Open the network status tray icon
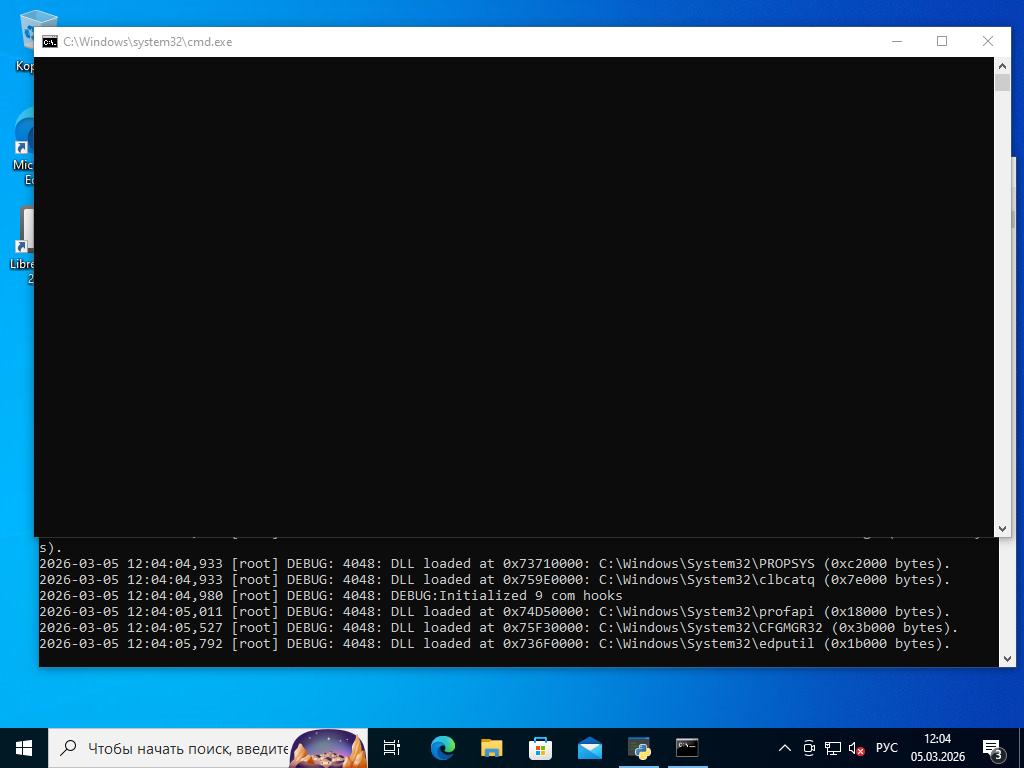 point(832,747)
